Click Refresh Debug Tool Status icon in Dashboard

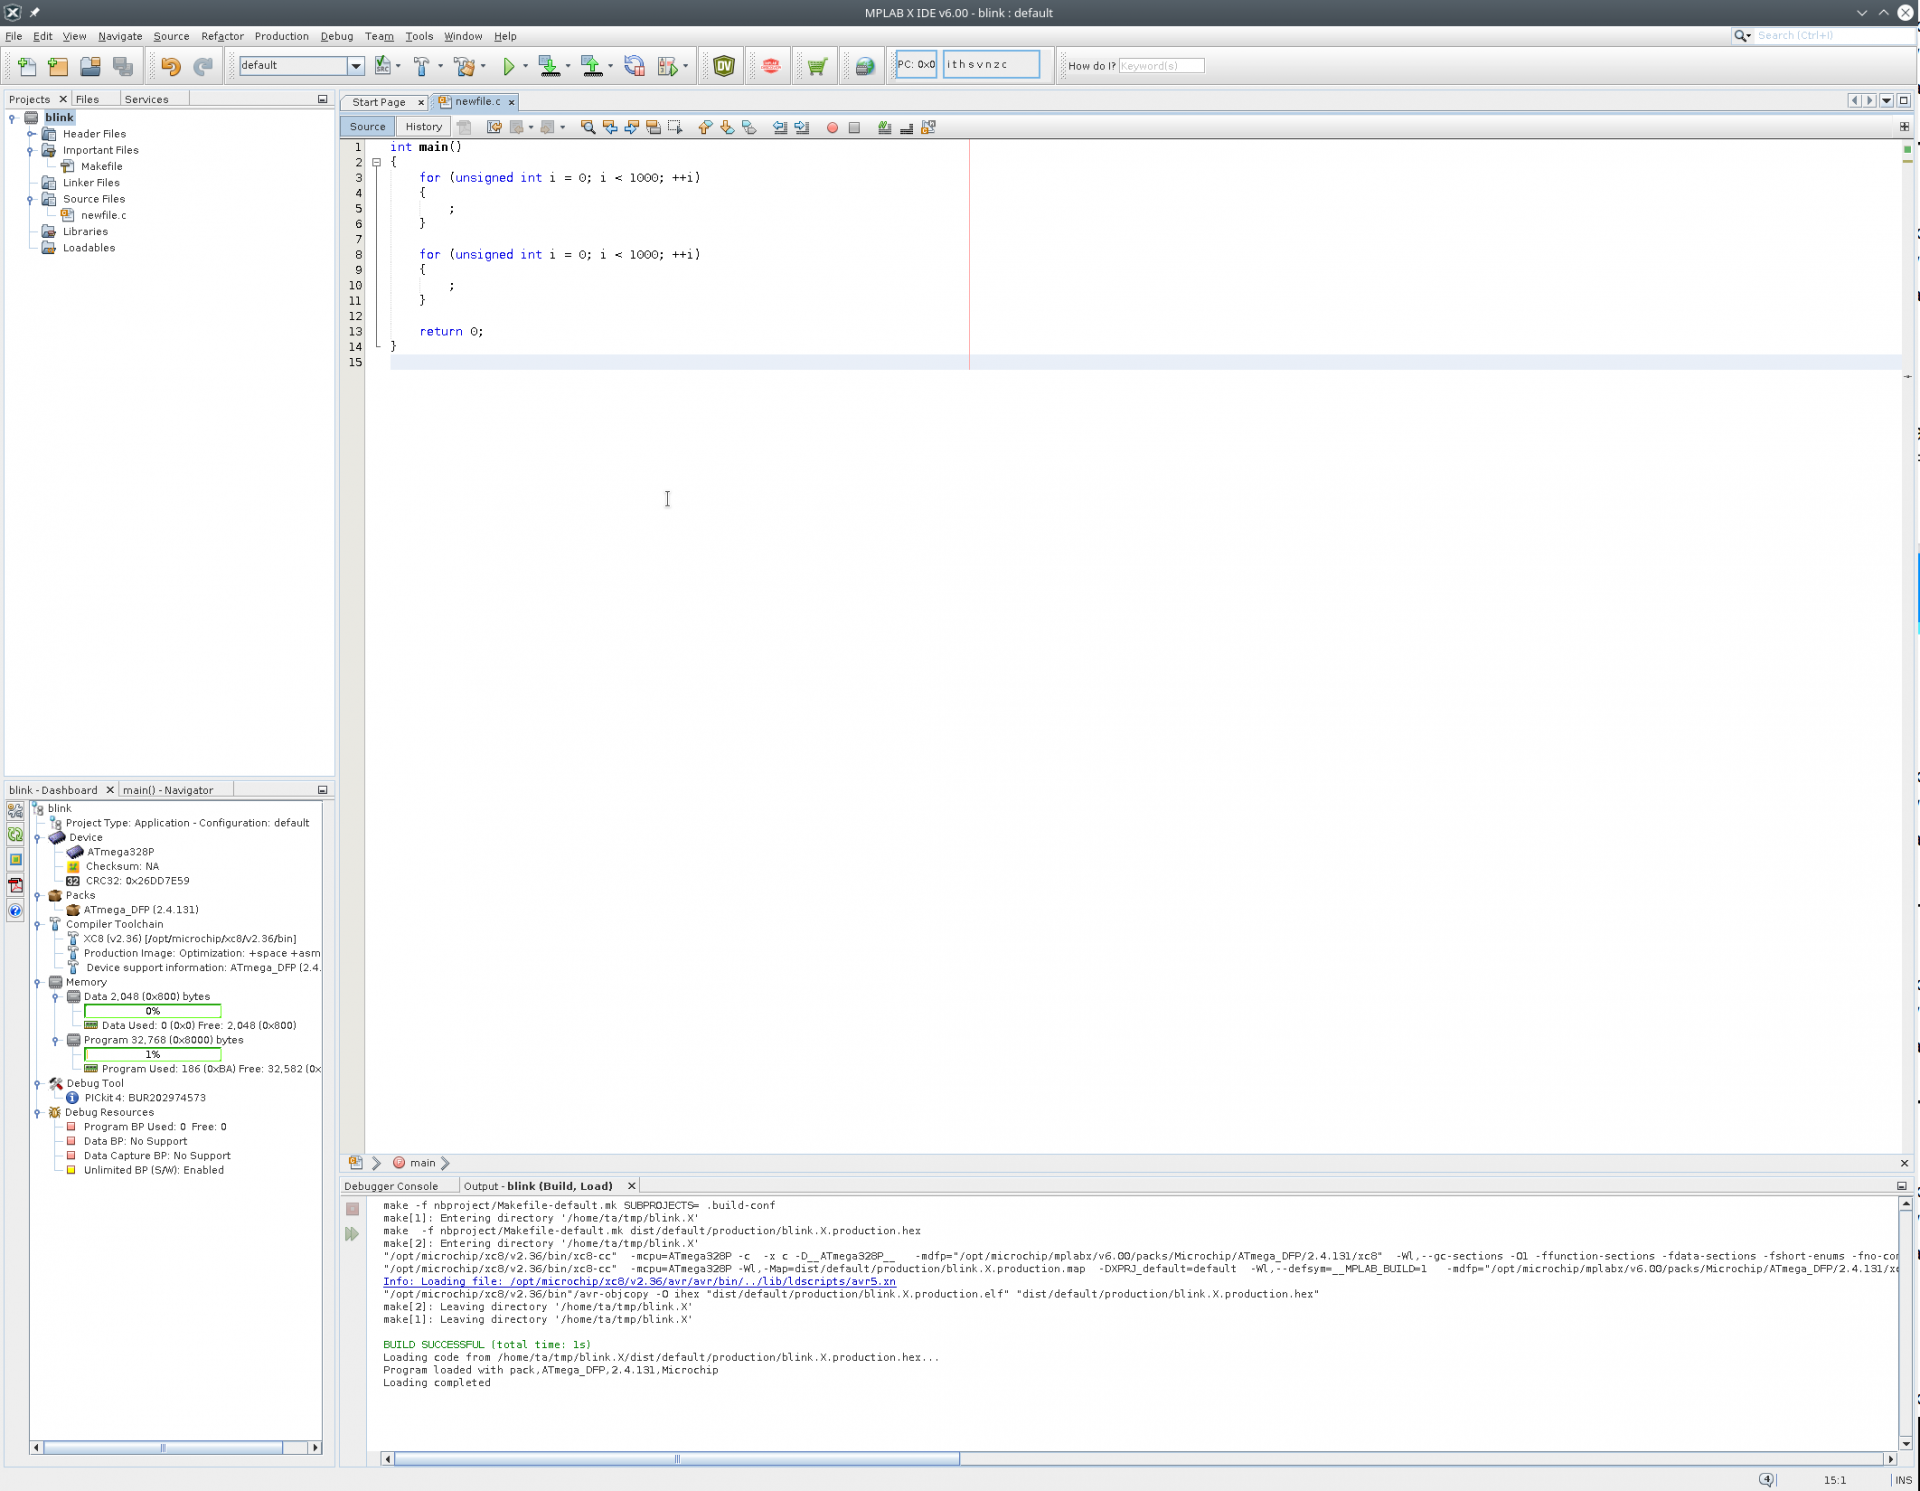pos(15,834)
